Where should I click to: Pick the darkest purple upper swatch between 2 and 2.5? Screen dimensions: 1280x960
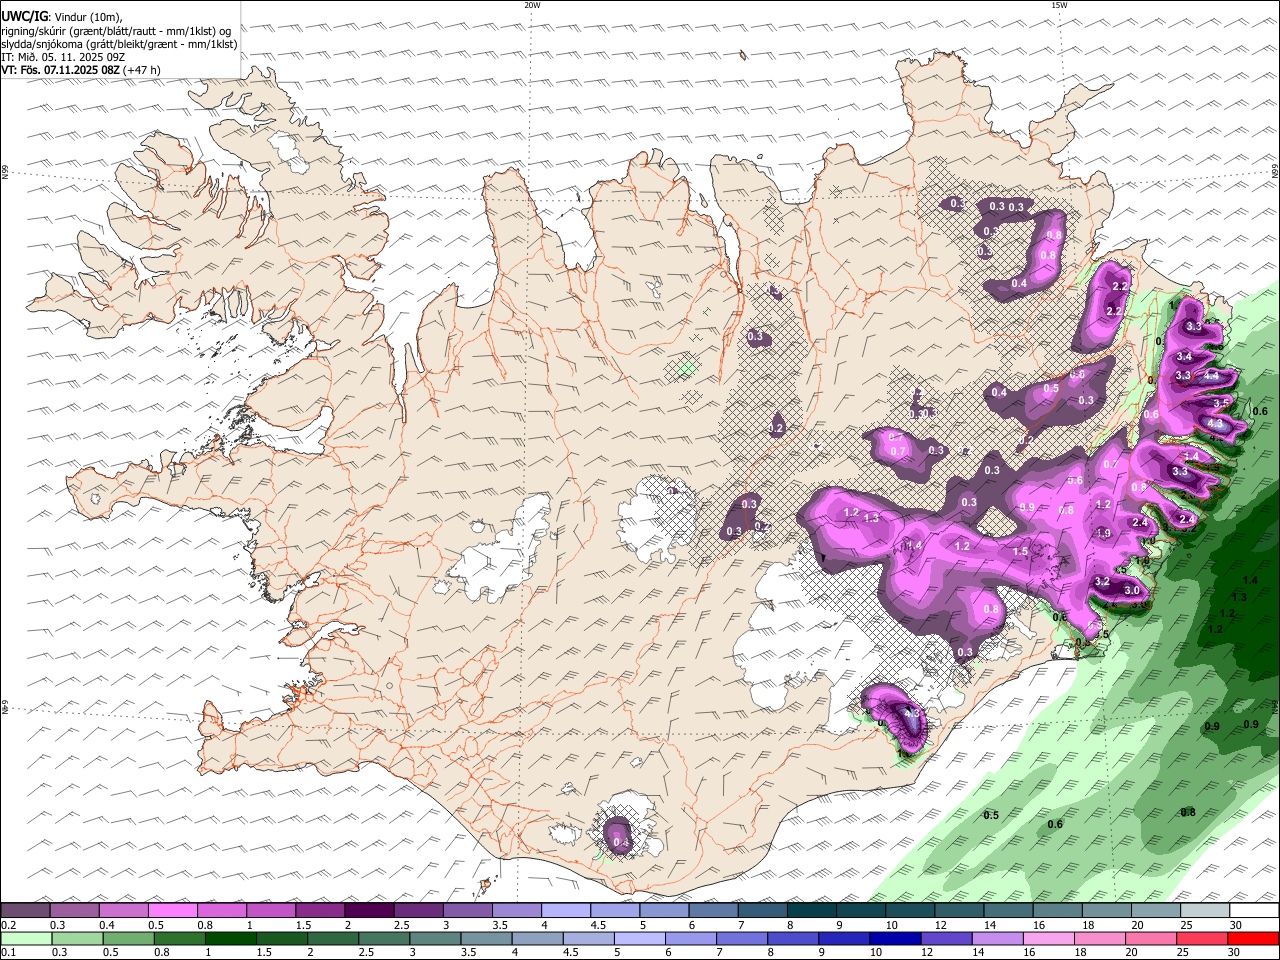(x=369, y=911)
